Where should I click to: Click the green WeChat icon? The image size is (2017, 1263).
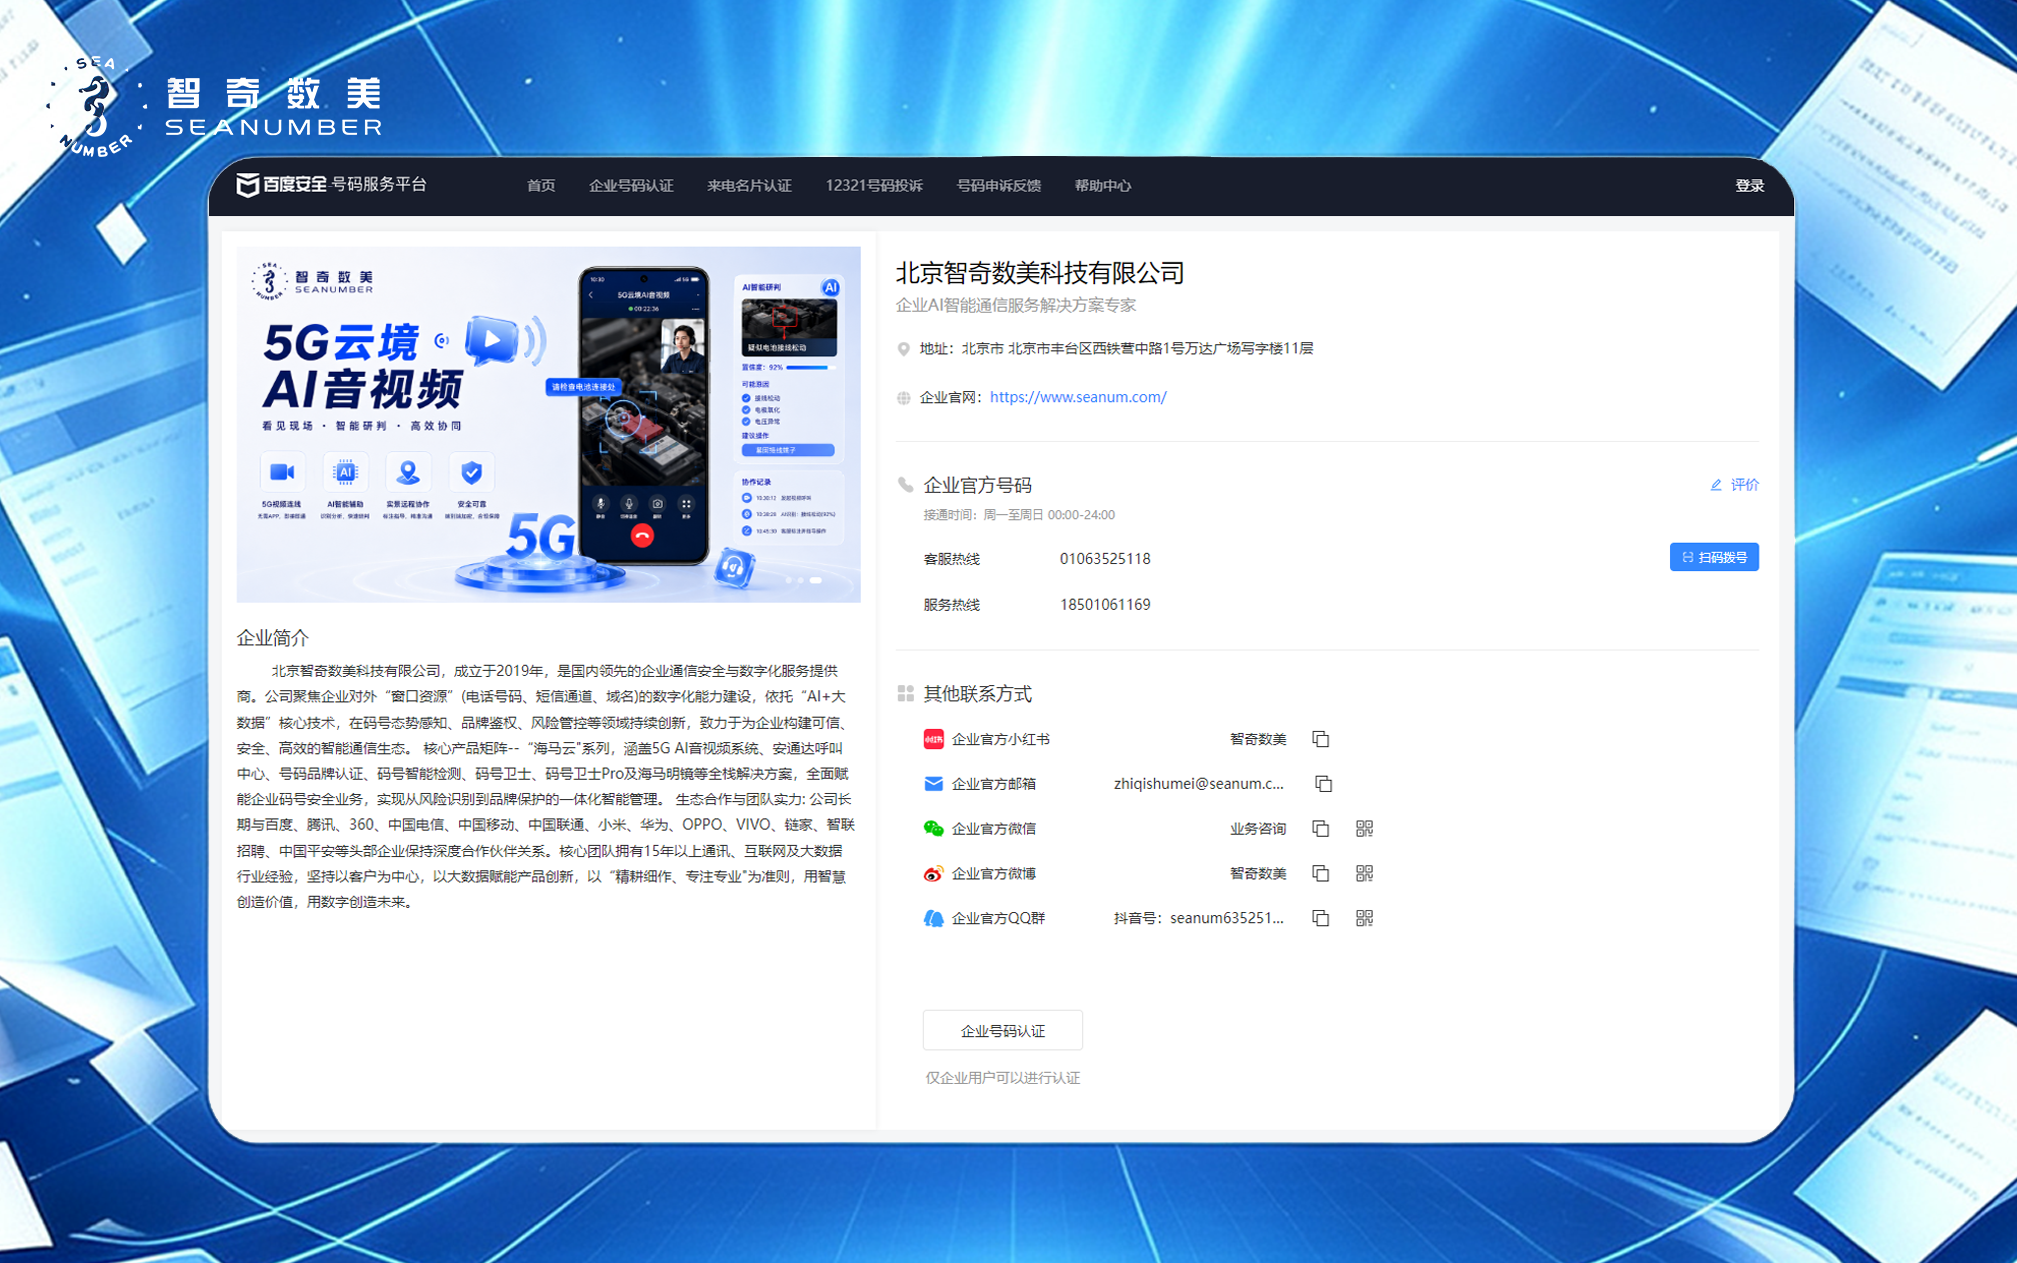(933, 829)
